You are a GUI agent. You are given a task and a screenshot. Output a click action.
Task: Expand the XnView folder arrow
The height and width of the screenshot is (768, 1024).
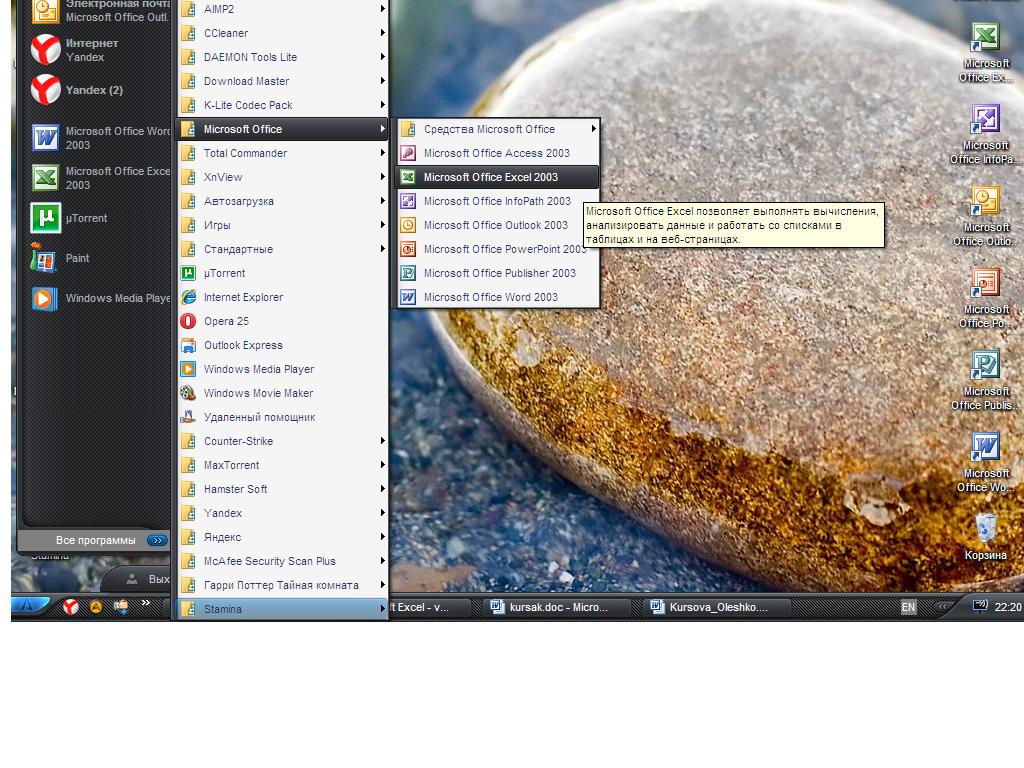tap(383, 177)
